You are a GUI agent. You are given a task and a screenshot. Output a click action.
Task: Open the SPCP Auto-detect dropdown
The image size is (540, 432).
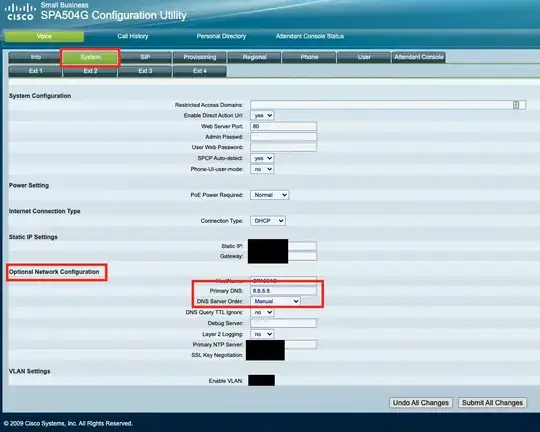point(262,158)
